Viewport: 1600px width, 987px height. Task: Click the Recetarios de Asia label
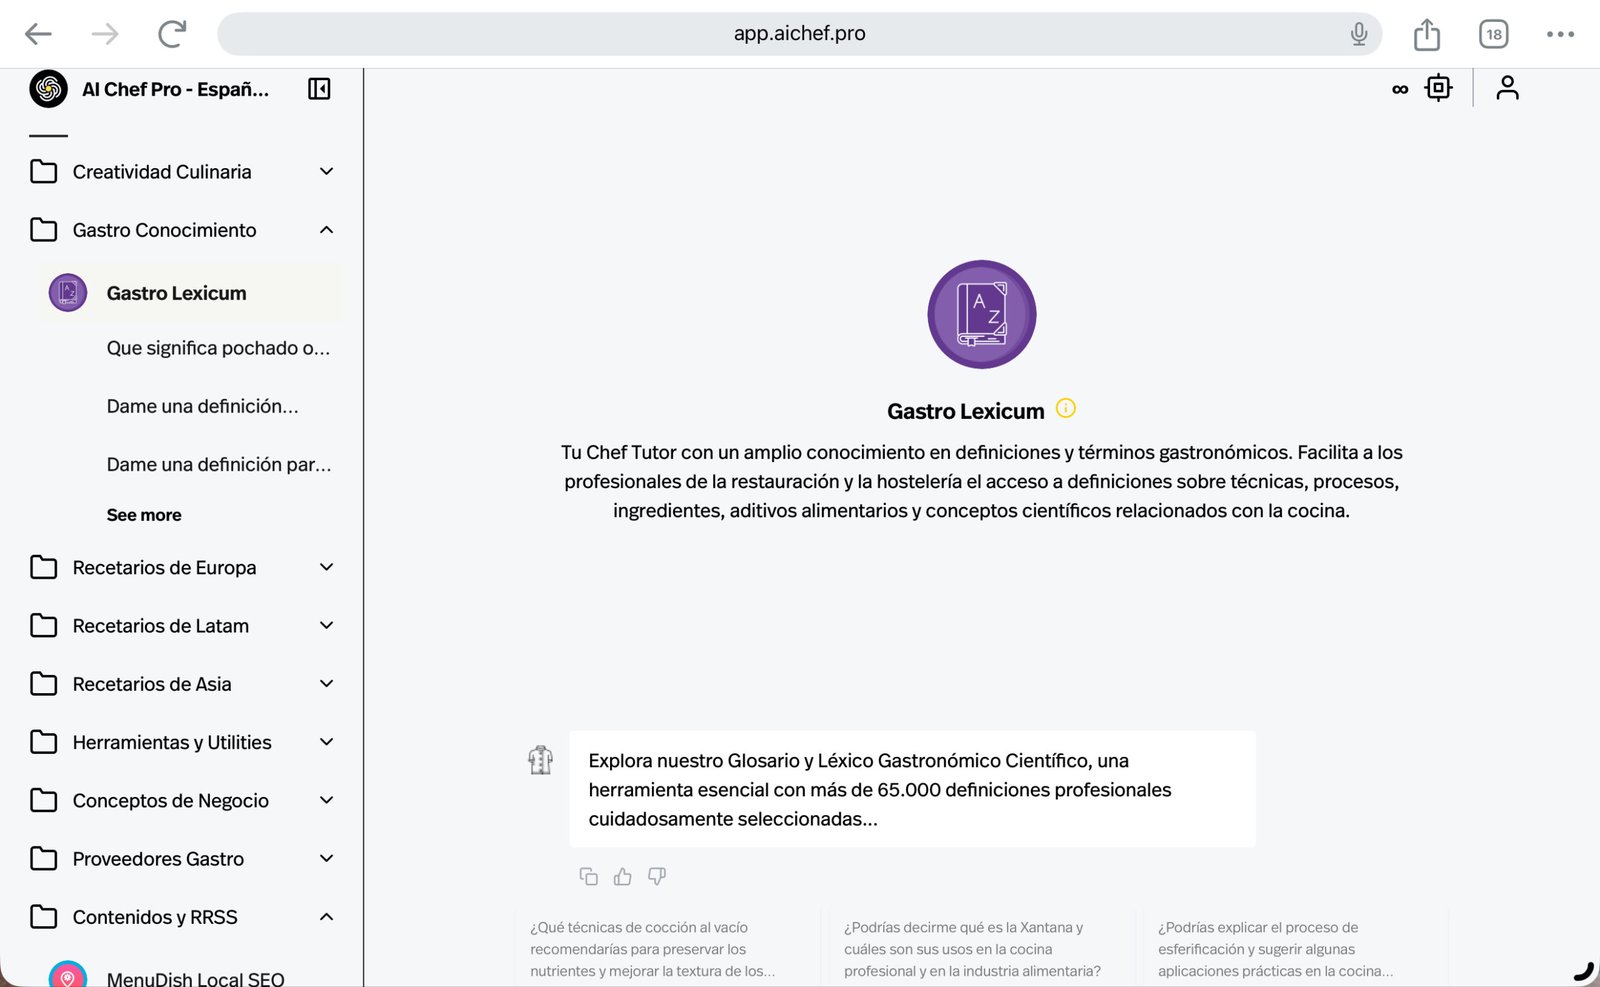click(152, 684)
